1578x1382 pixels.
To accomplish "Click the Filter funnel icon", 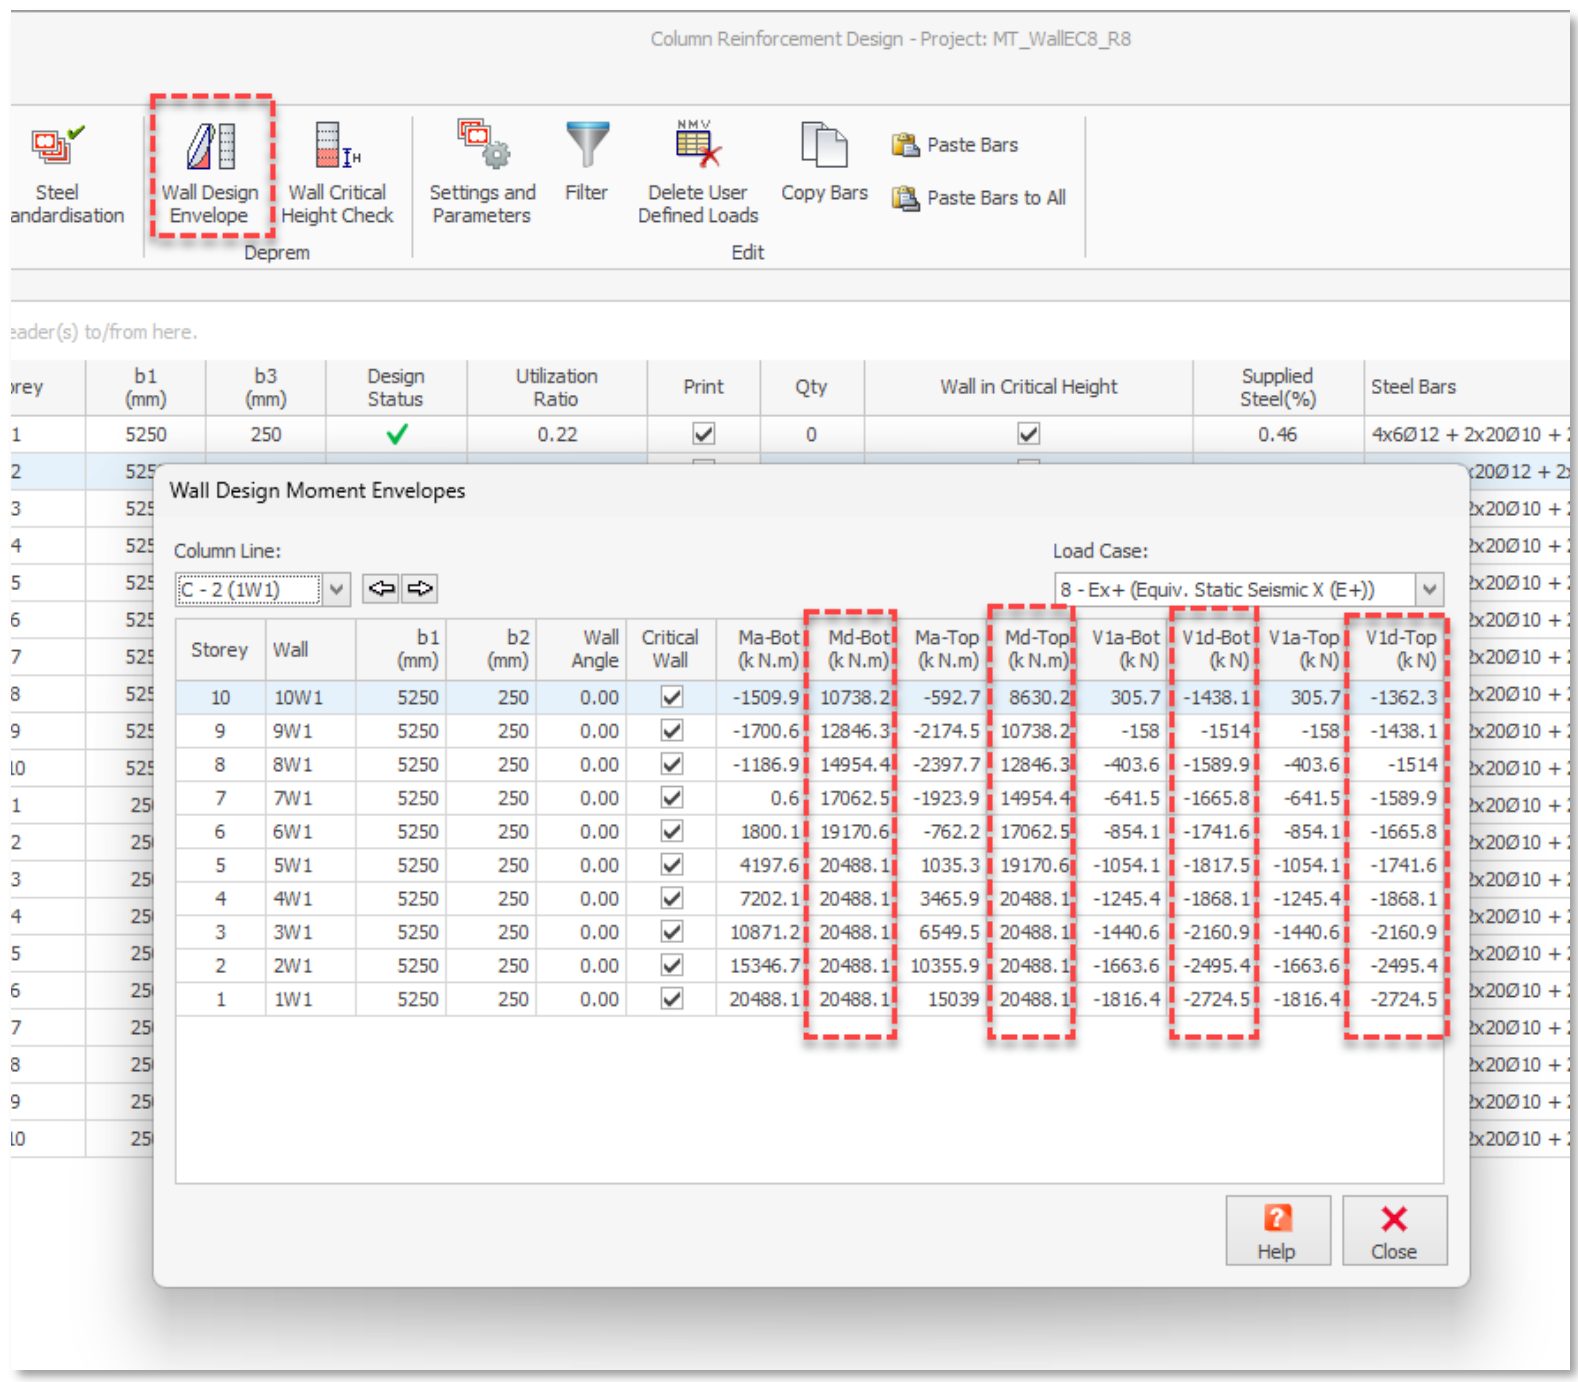I will tap(587, 146).
